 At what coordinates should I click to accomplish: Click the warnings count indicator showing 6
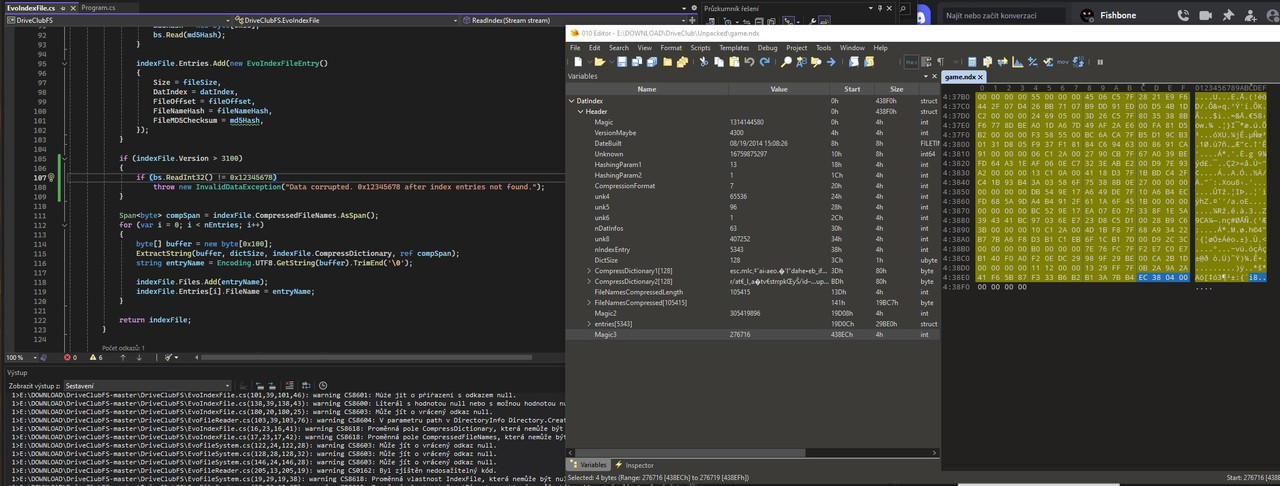(x=96, y=357)
